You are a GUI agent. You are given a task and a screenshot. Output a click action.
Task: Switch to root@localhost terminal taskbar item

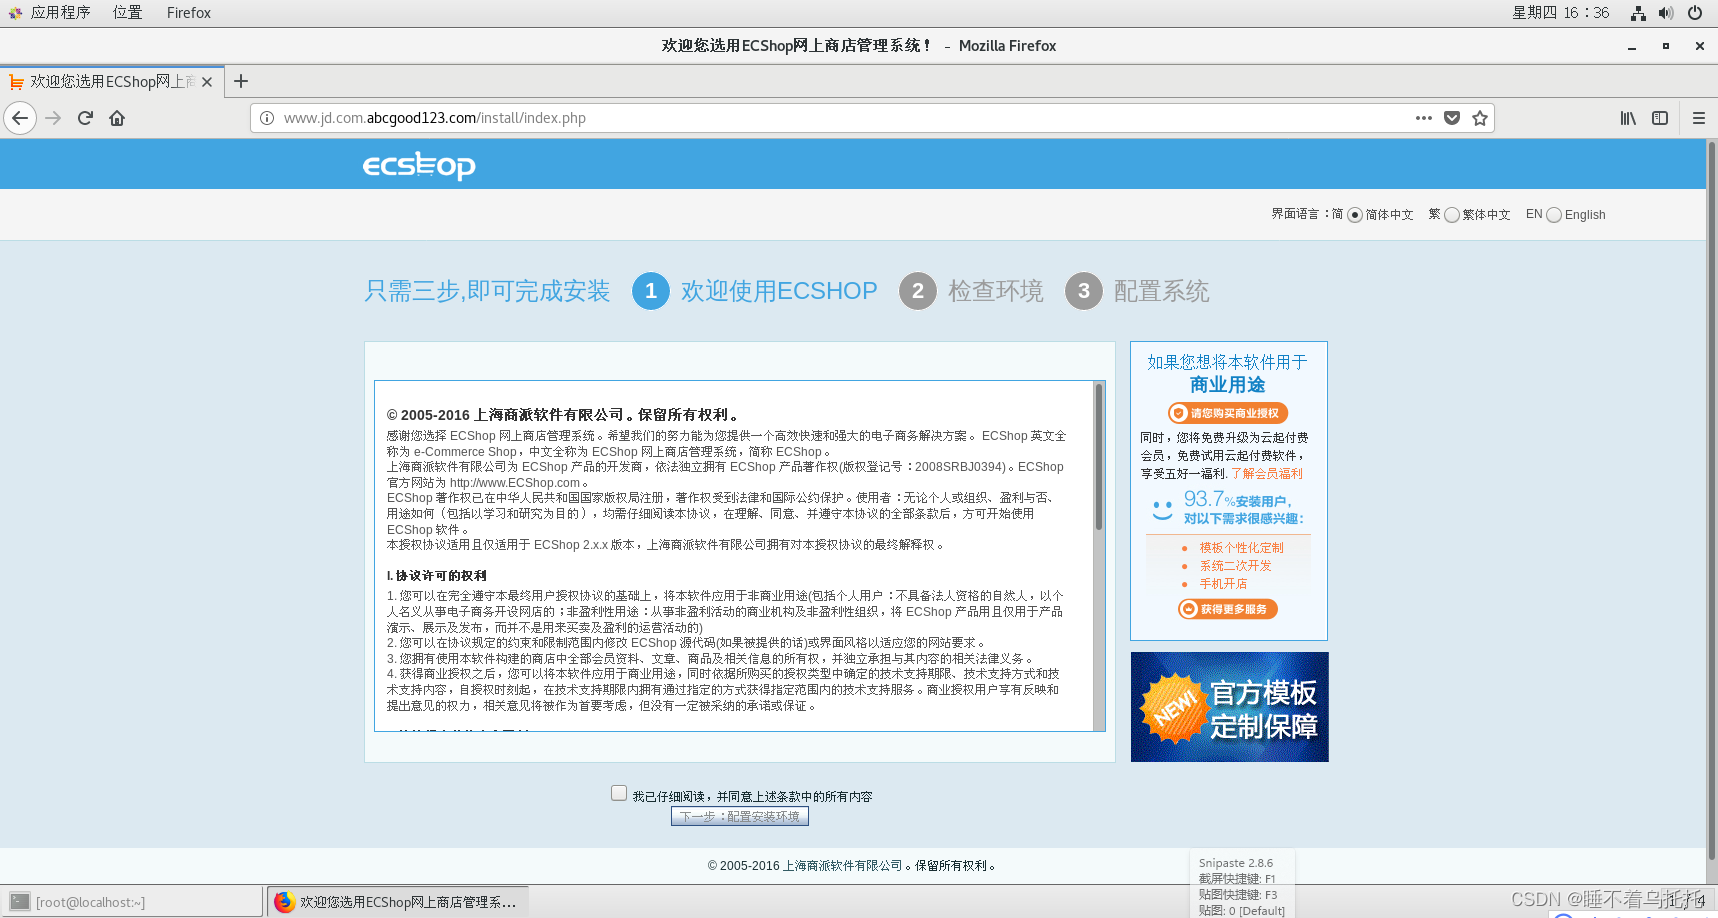click(x=132, y=902)
